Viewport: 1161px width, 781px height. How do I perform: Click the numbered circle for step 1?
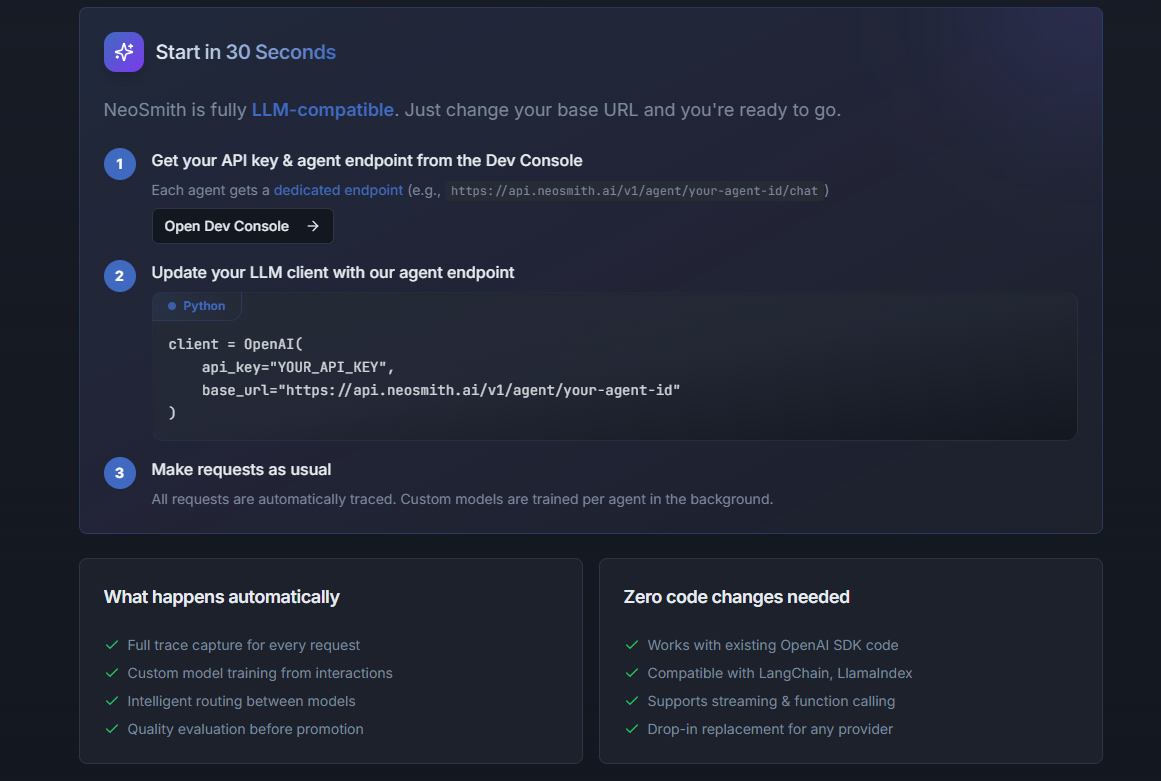(x=119, y=163)
